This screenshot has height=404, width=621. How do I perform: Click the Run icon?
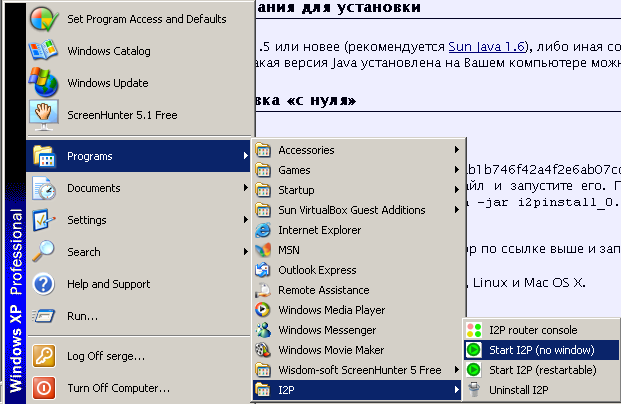tap(44, 316)
